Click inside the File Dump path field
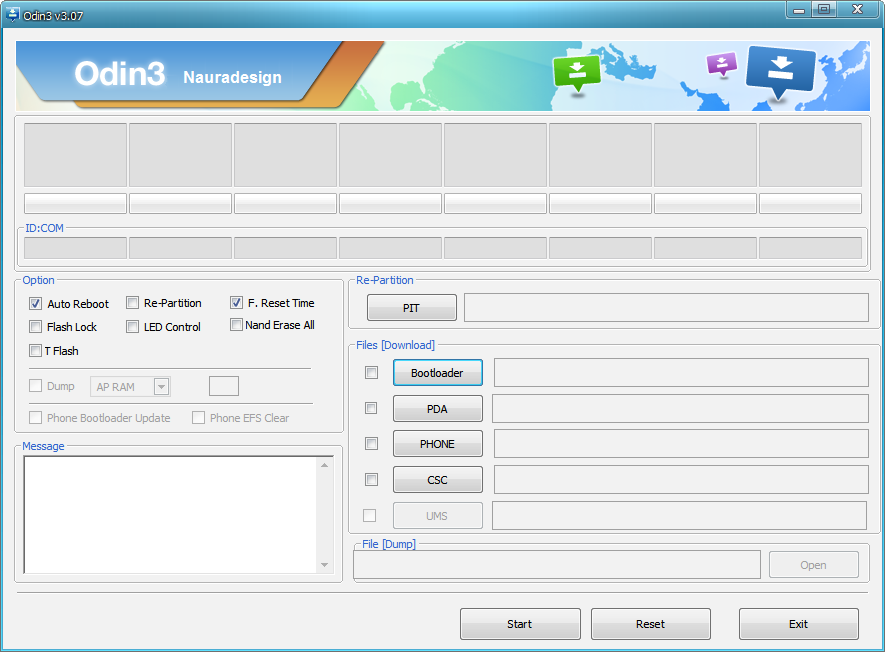 (x=555, y=564)
